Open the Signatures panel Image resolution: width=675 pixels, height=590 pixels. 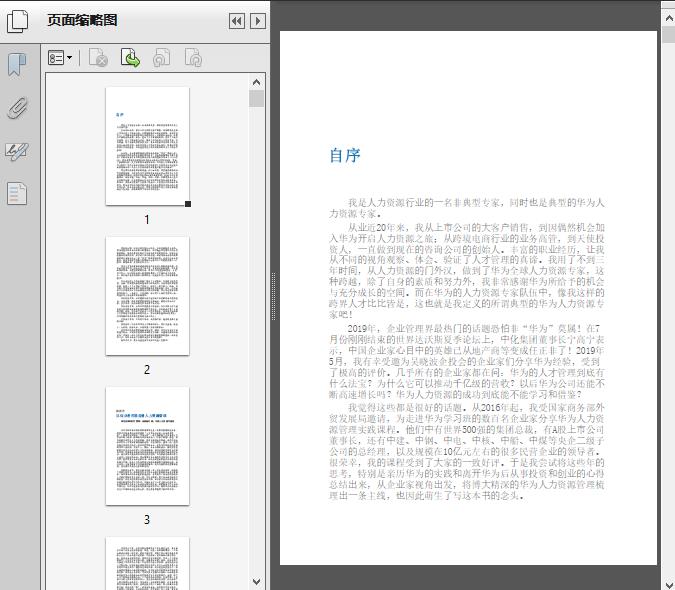point(17,151)
